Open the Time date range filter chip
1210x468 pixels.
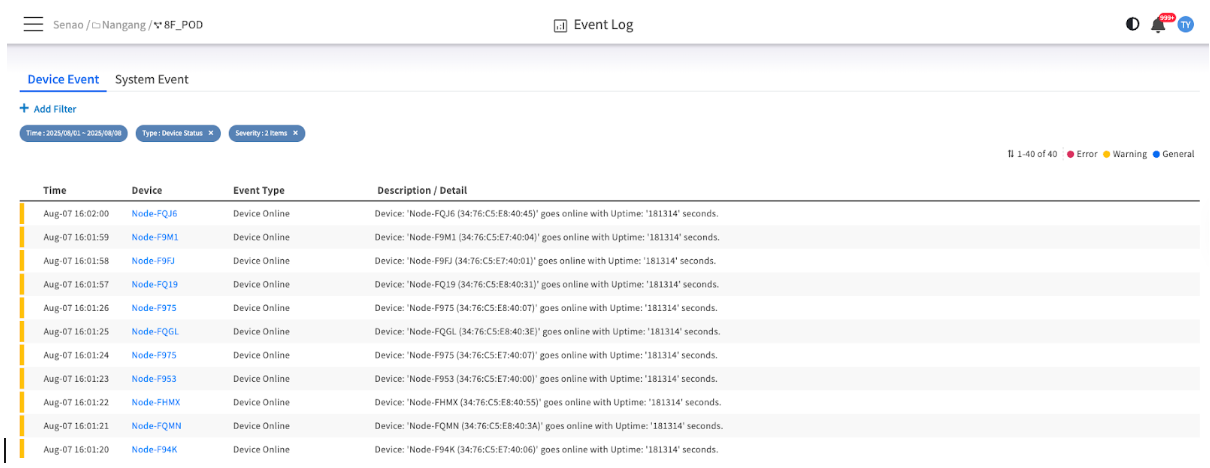pos(73,133)
